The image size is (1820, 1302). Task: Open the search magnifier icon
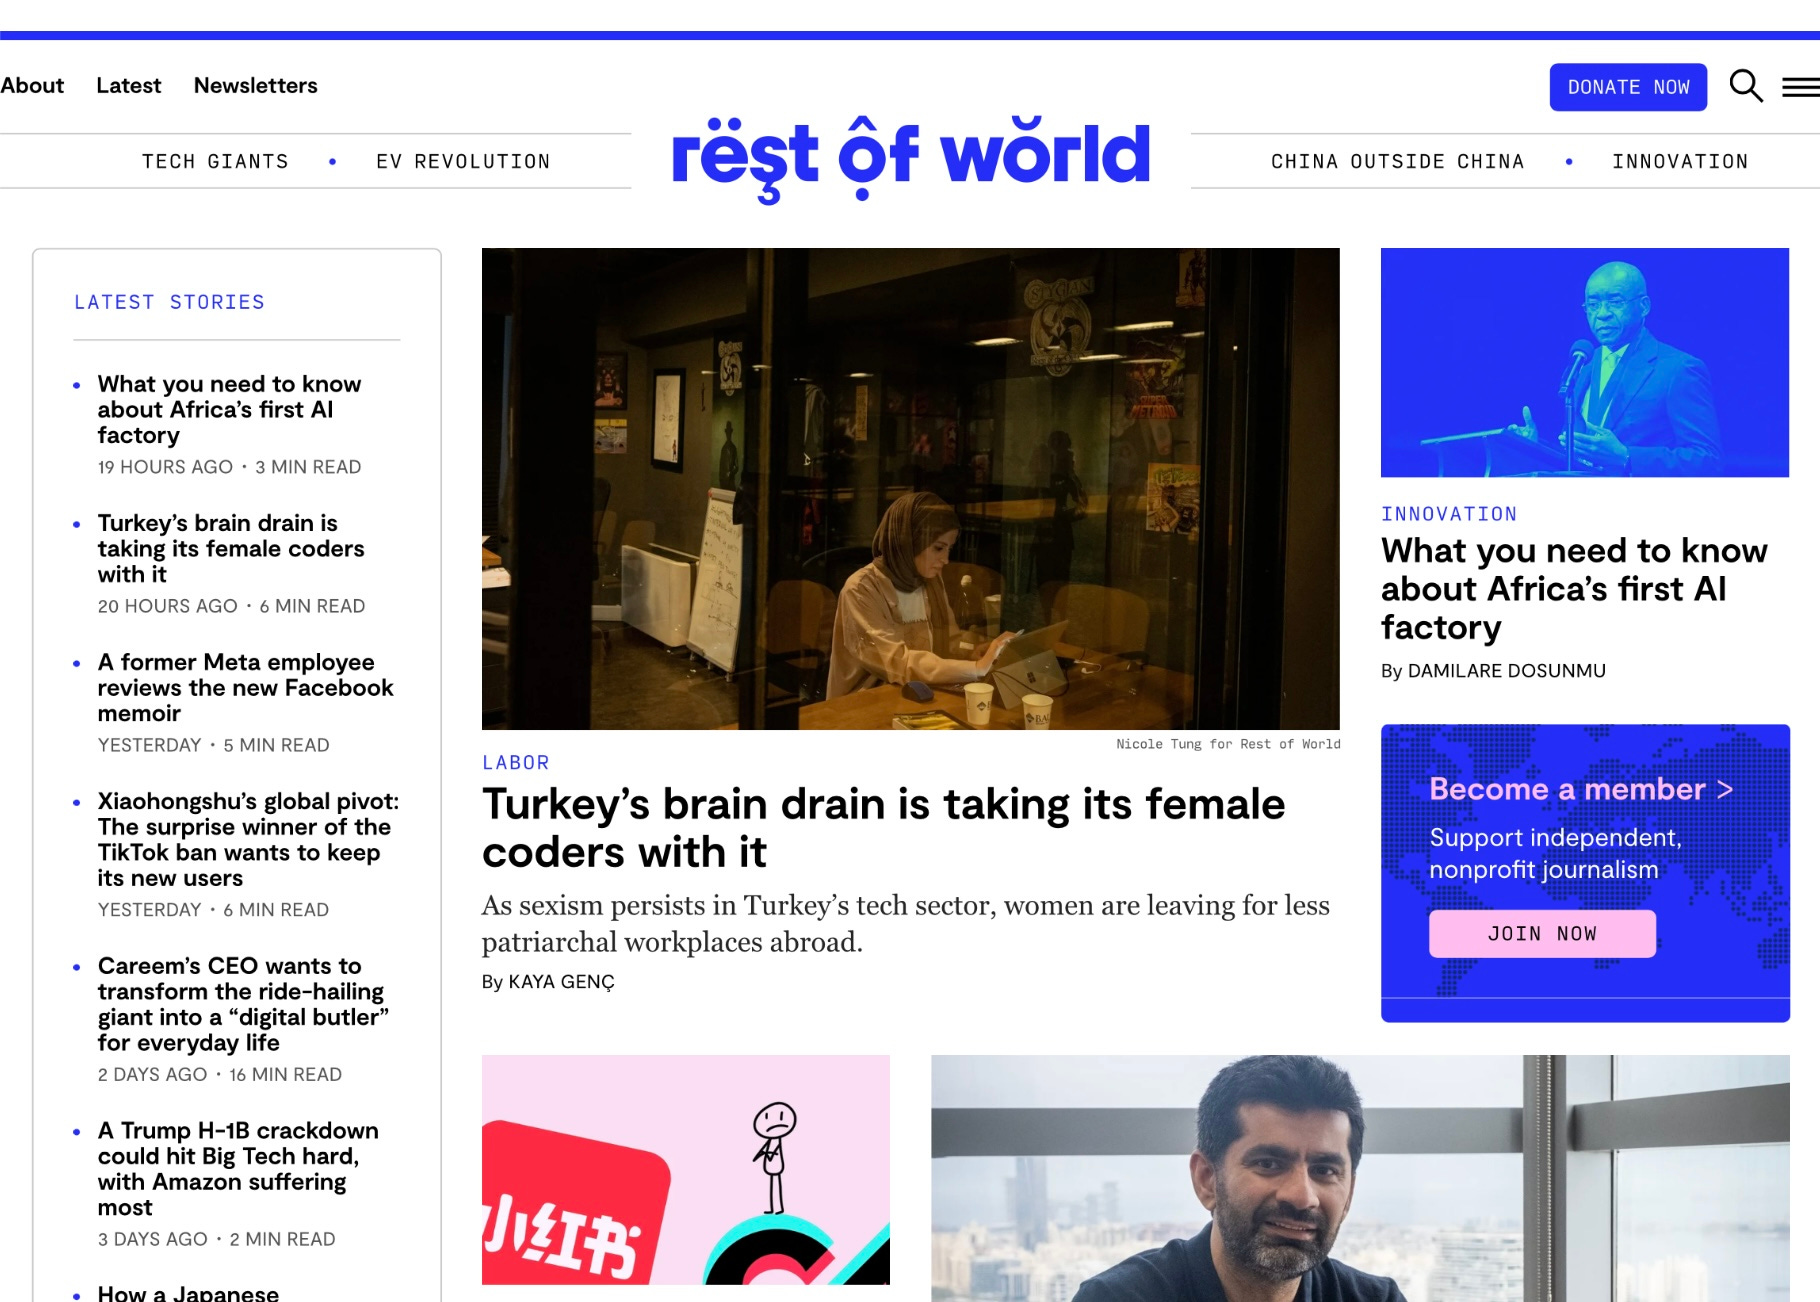[1746, 87]
